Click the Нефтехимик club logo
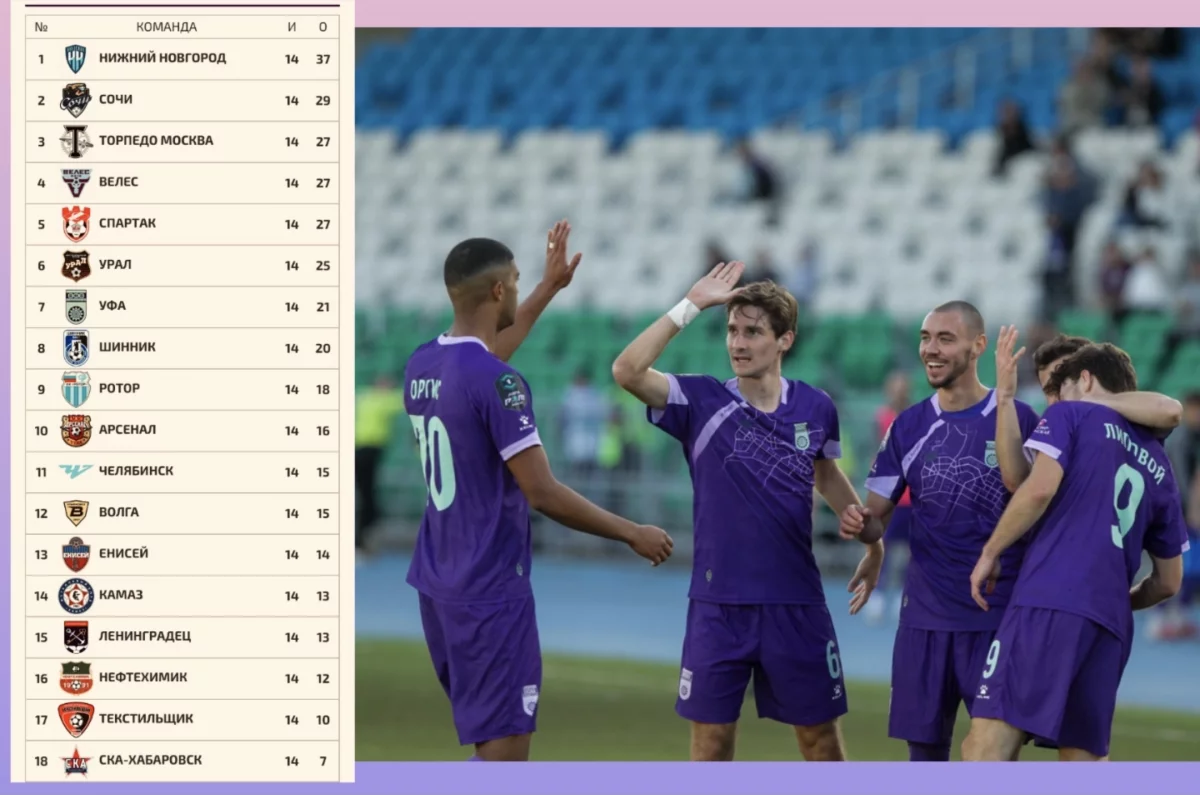 pos(75,678)
